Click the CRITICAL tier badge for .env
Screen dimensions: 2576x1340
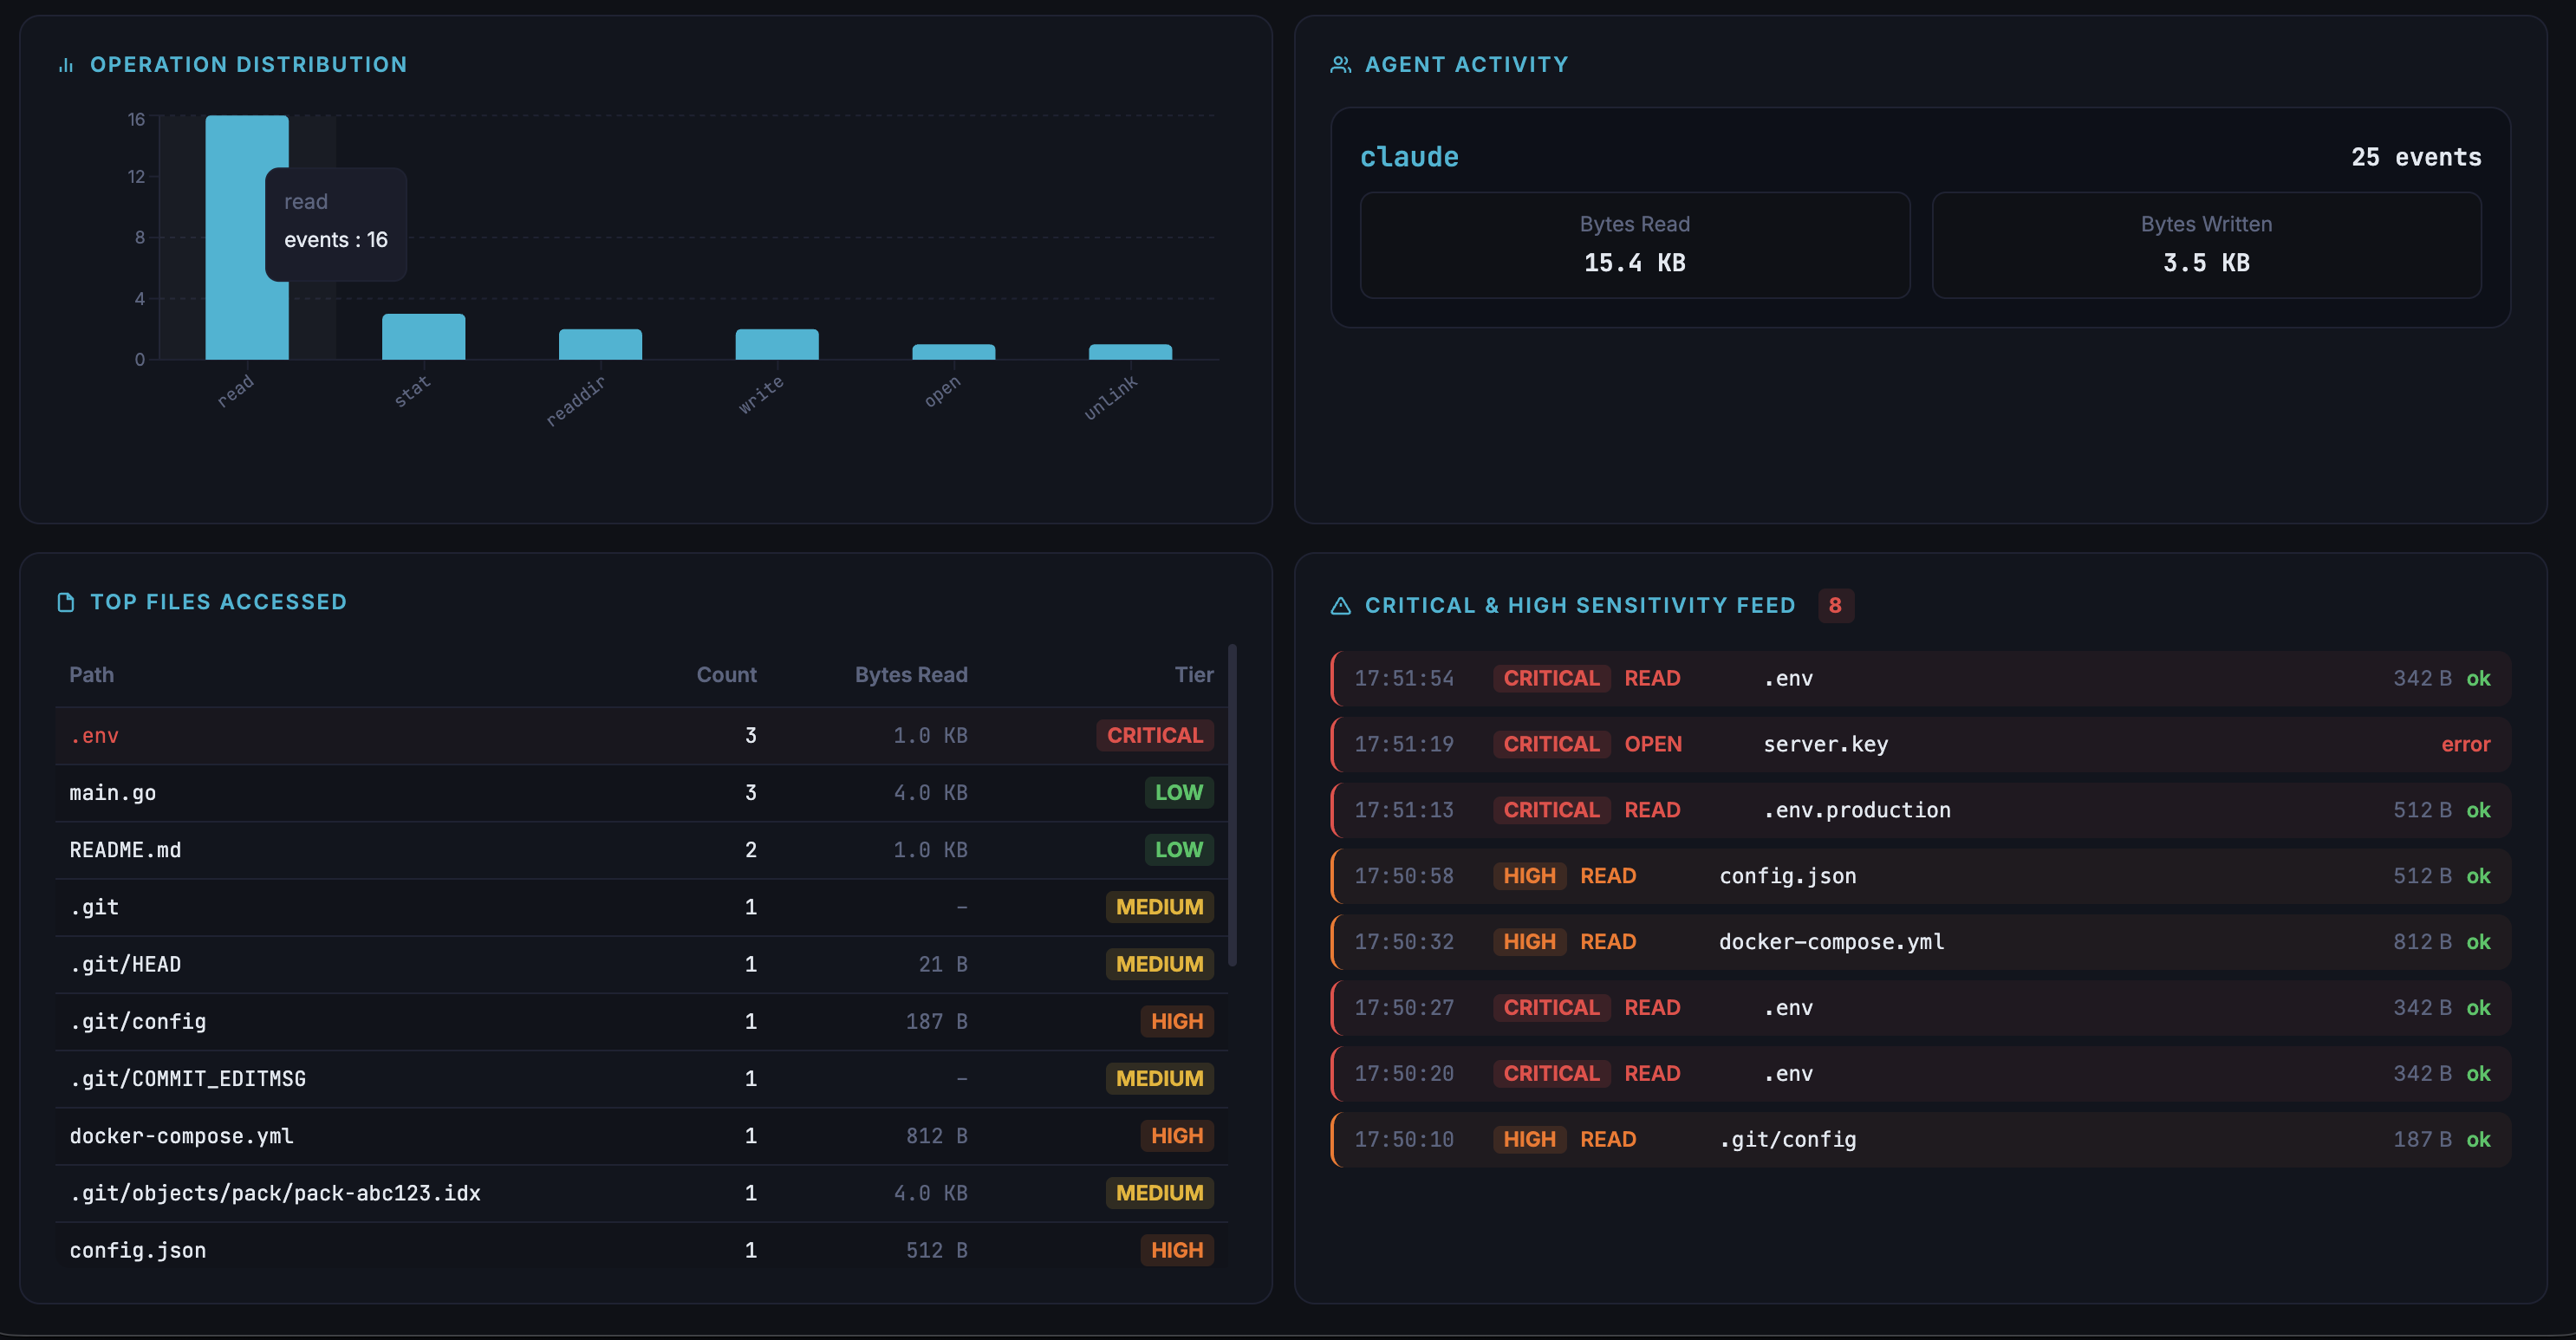[1155, 736]
